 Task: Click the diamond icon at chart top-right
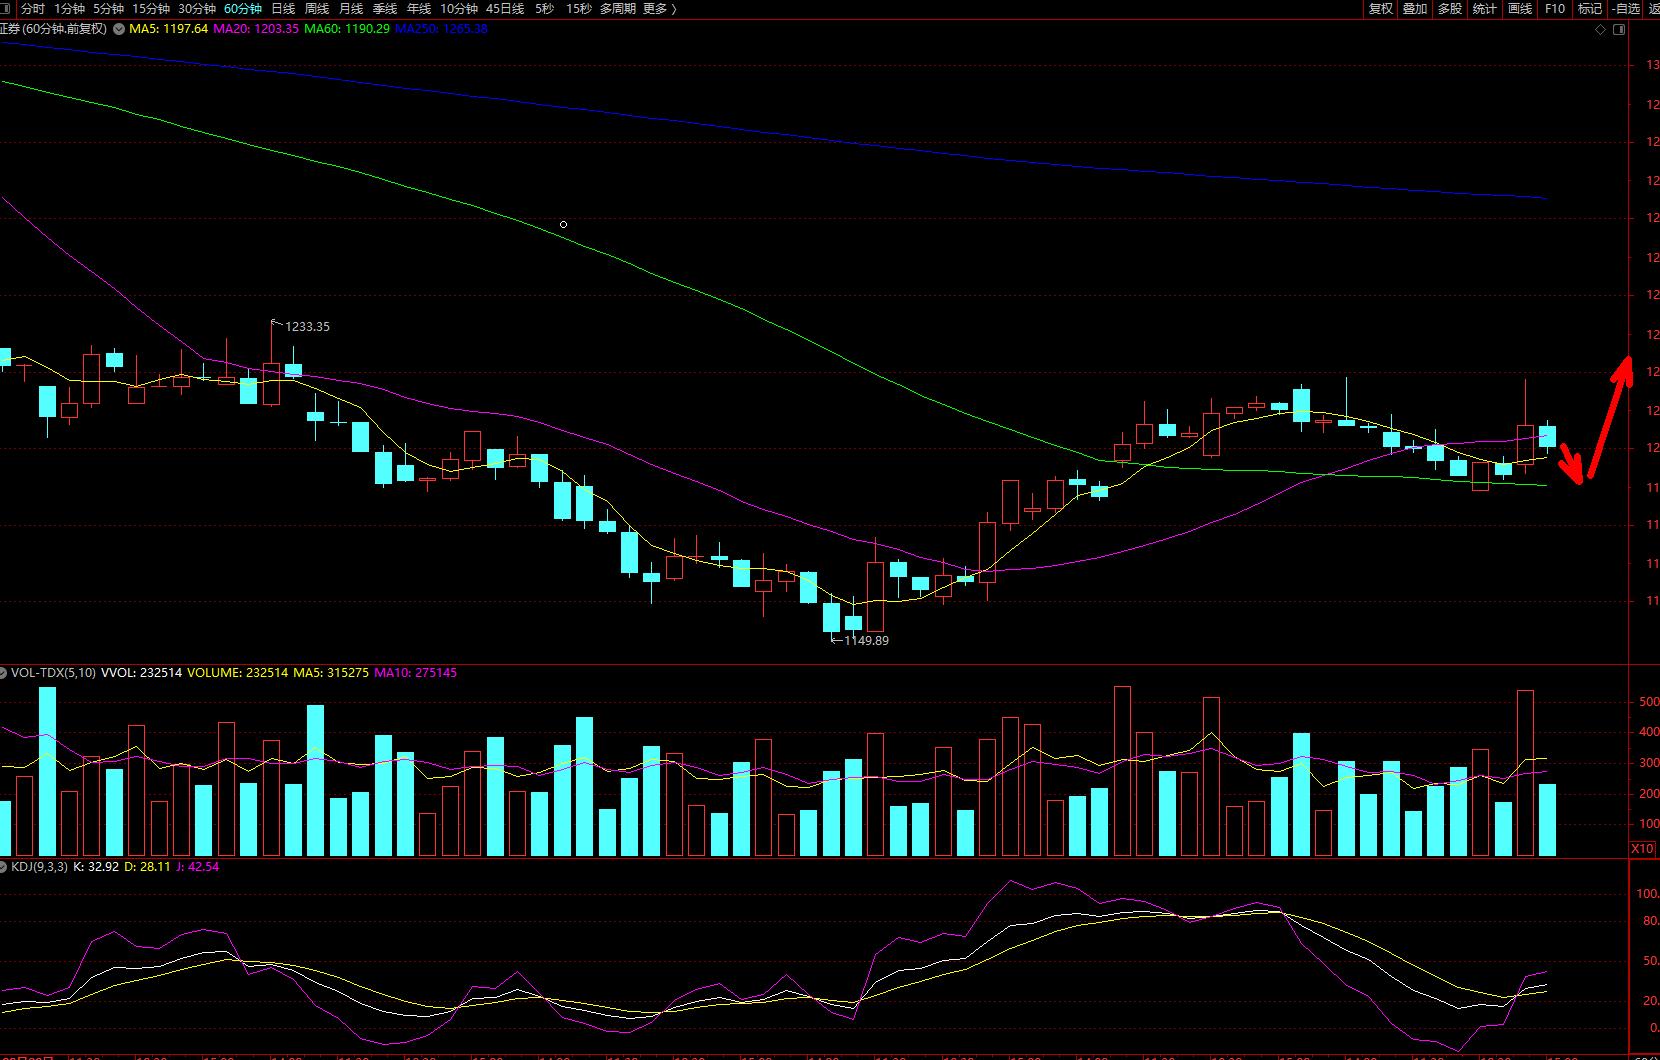[1601, 30]
